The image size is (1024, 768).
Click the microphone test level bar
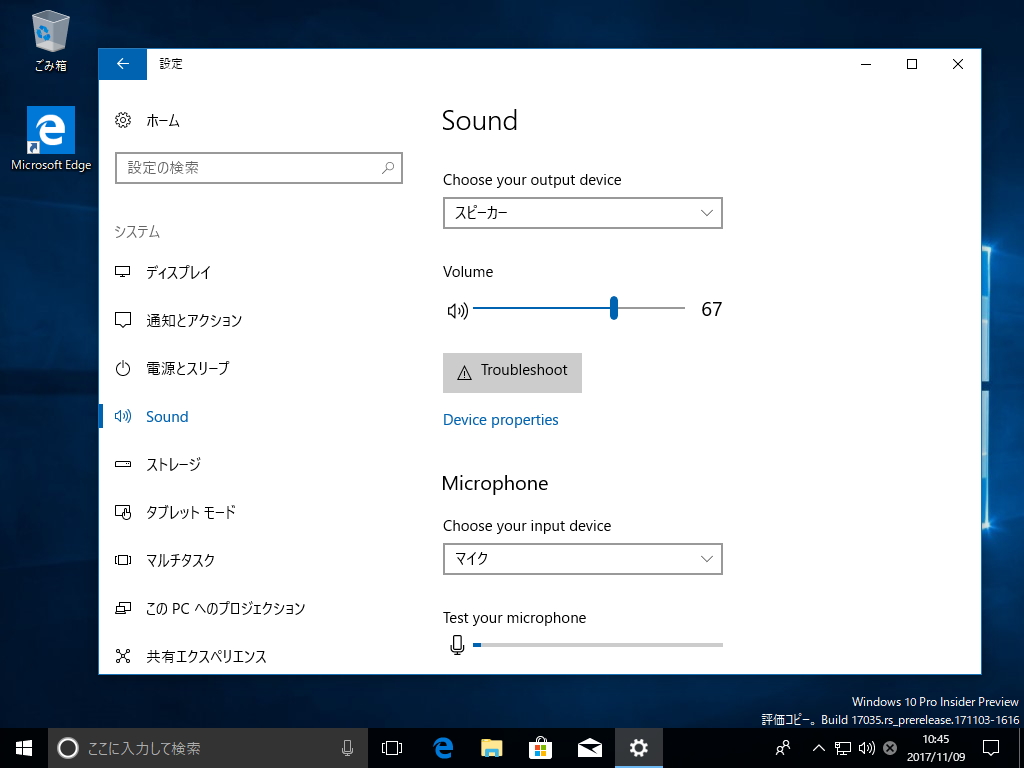tap(598, 645)
